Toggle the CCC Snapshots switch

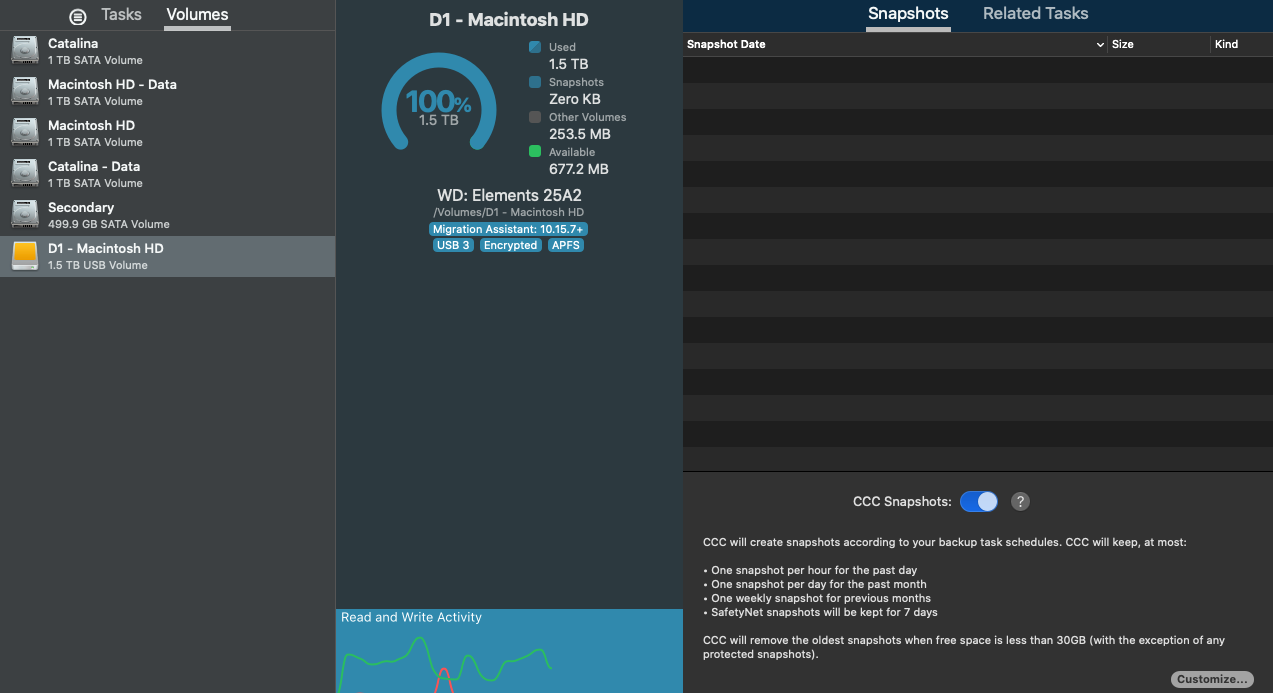tap(979, 502)
